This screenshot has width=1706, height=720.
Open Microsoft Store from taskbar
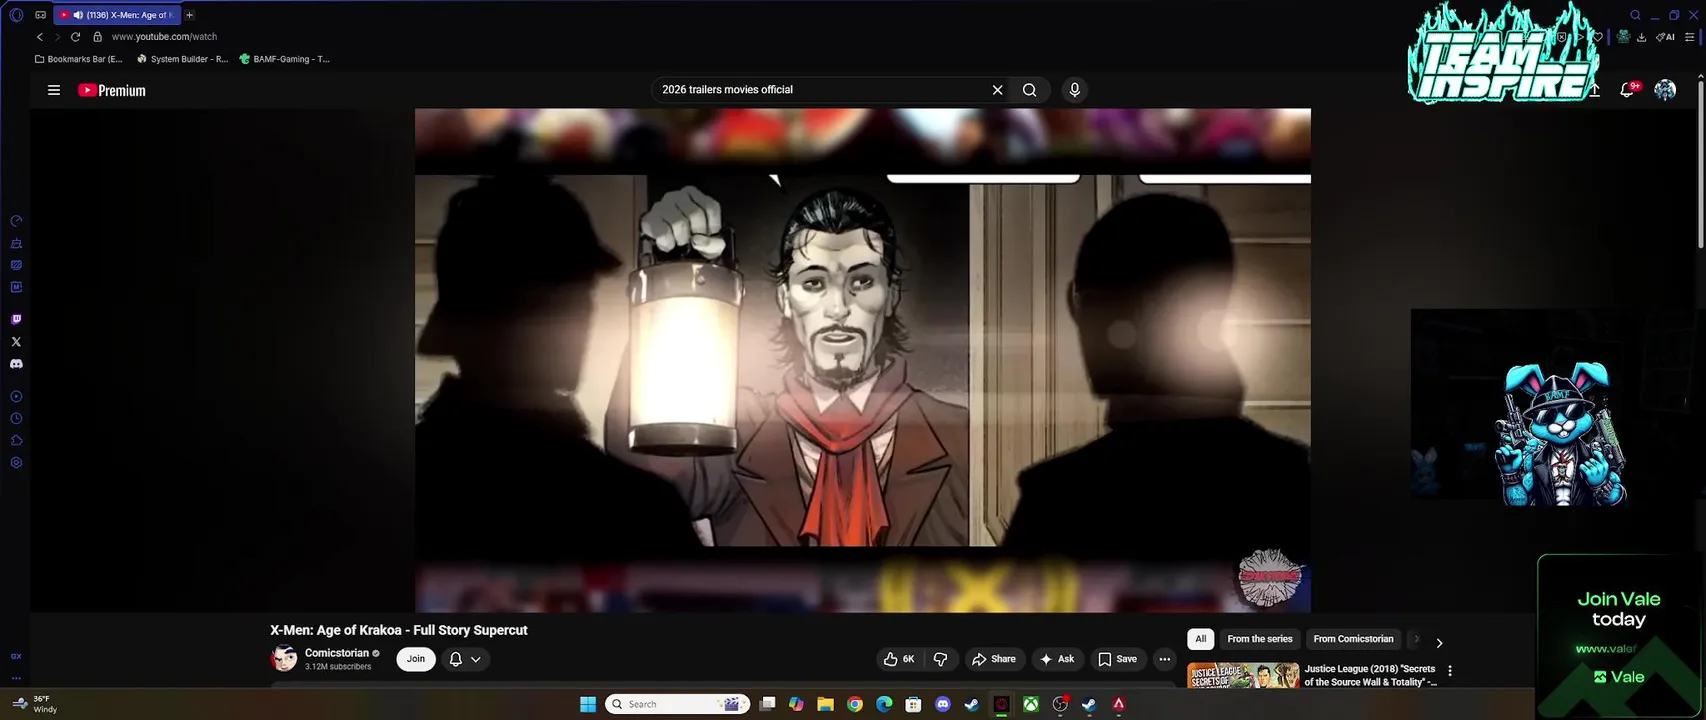point(913,704)
